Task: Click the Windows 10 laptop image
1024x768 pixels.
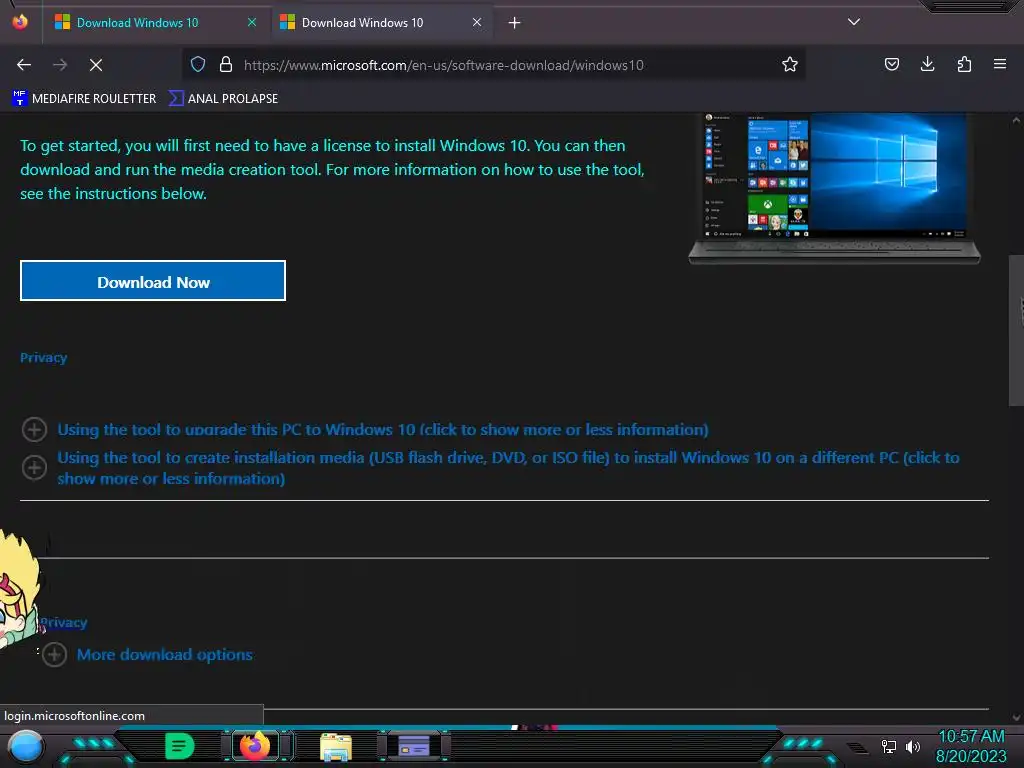Action: pyautogui.click(x=835, y=188)
